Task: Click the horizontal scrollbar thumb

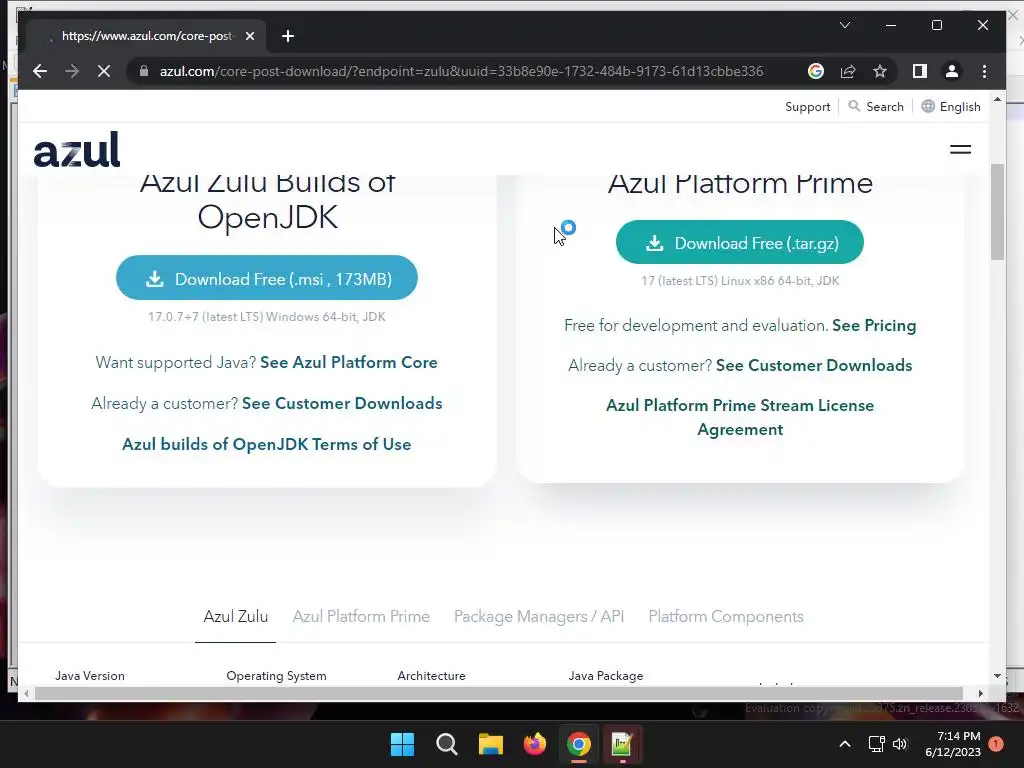Action: (x=498, y=693)
